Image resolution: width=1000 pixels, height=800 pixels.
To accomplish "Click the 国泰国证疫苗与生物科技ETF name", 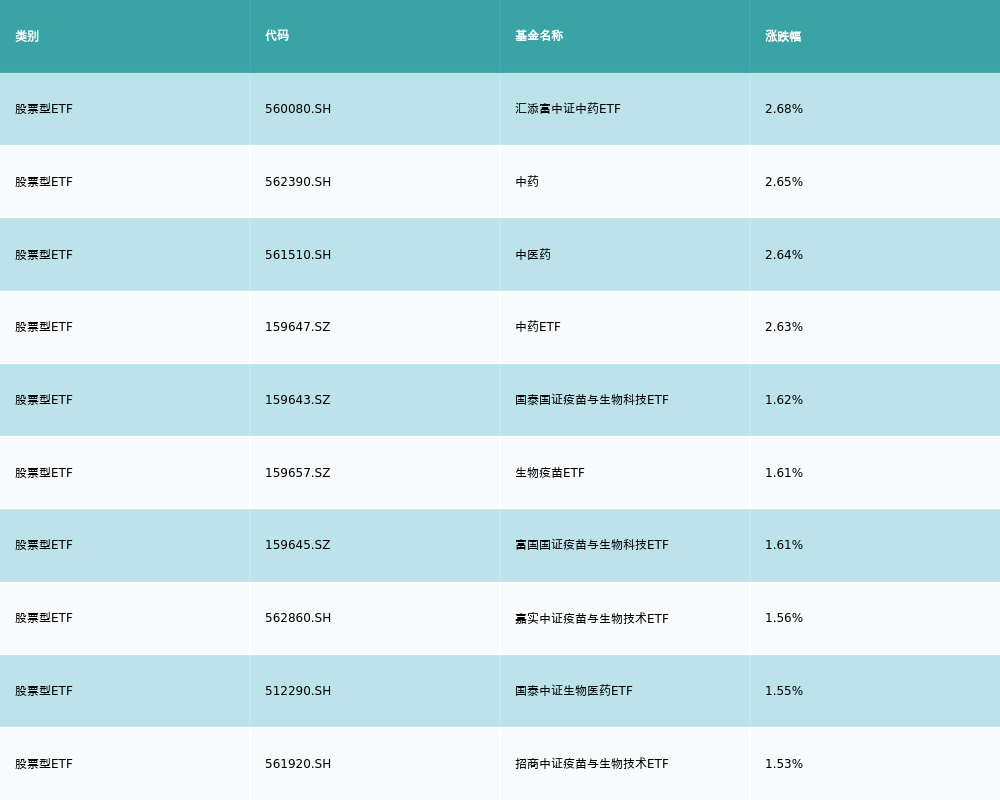I will tap(592, 400).
